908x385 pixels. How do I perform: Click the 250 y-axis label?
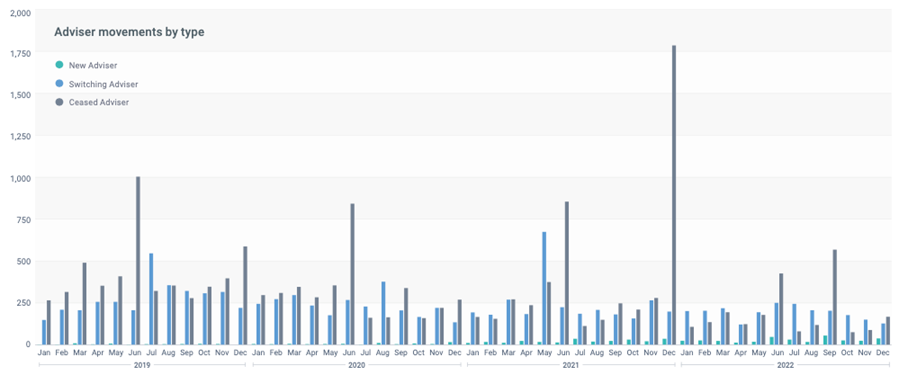(x=24, y=303)
